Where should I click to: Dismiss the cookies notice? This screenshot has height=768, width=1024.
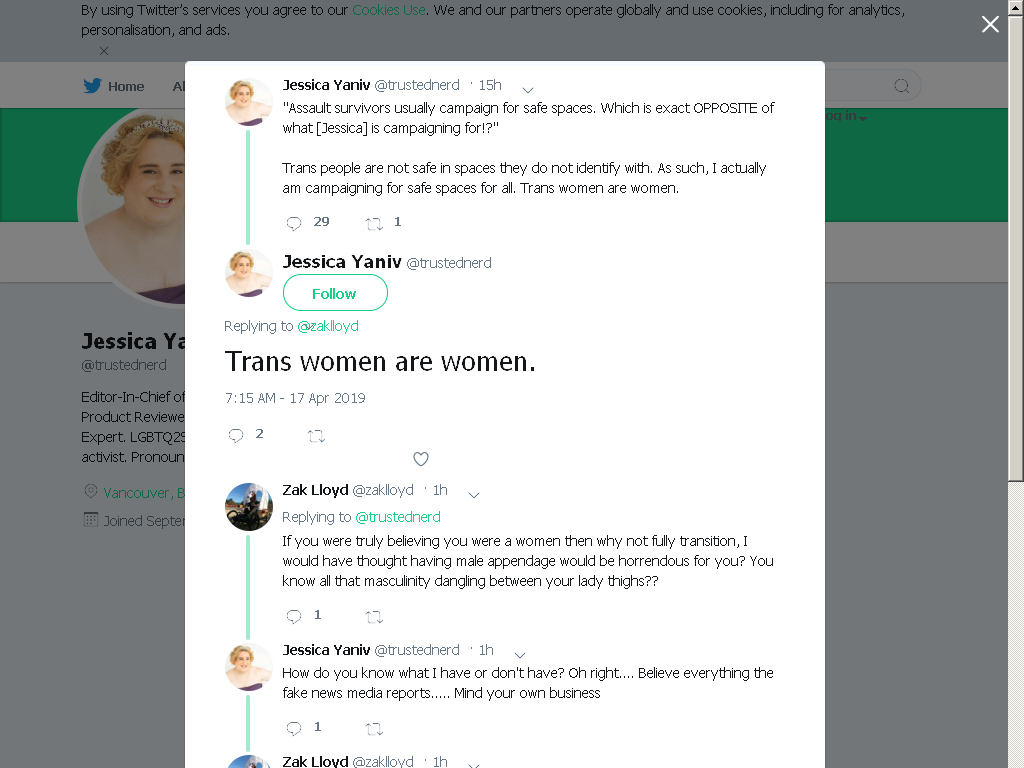point(104,50)
